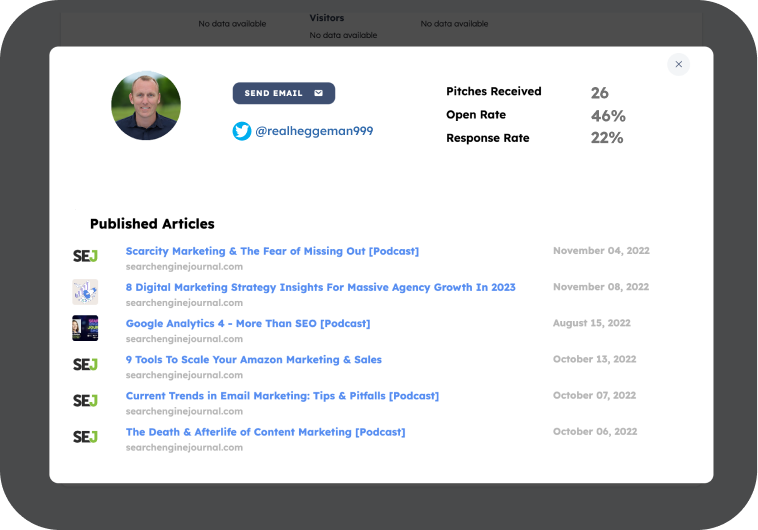Click the date October 13, 2022
Viewport: 758px width, 530px height.
(x=595, y=359)
